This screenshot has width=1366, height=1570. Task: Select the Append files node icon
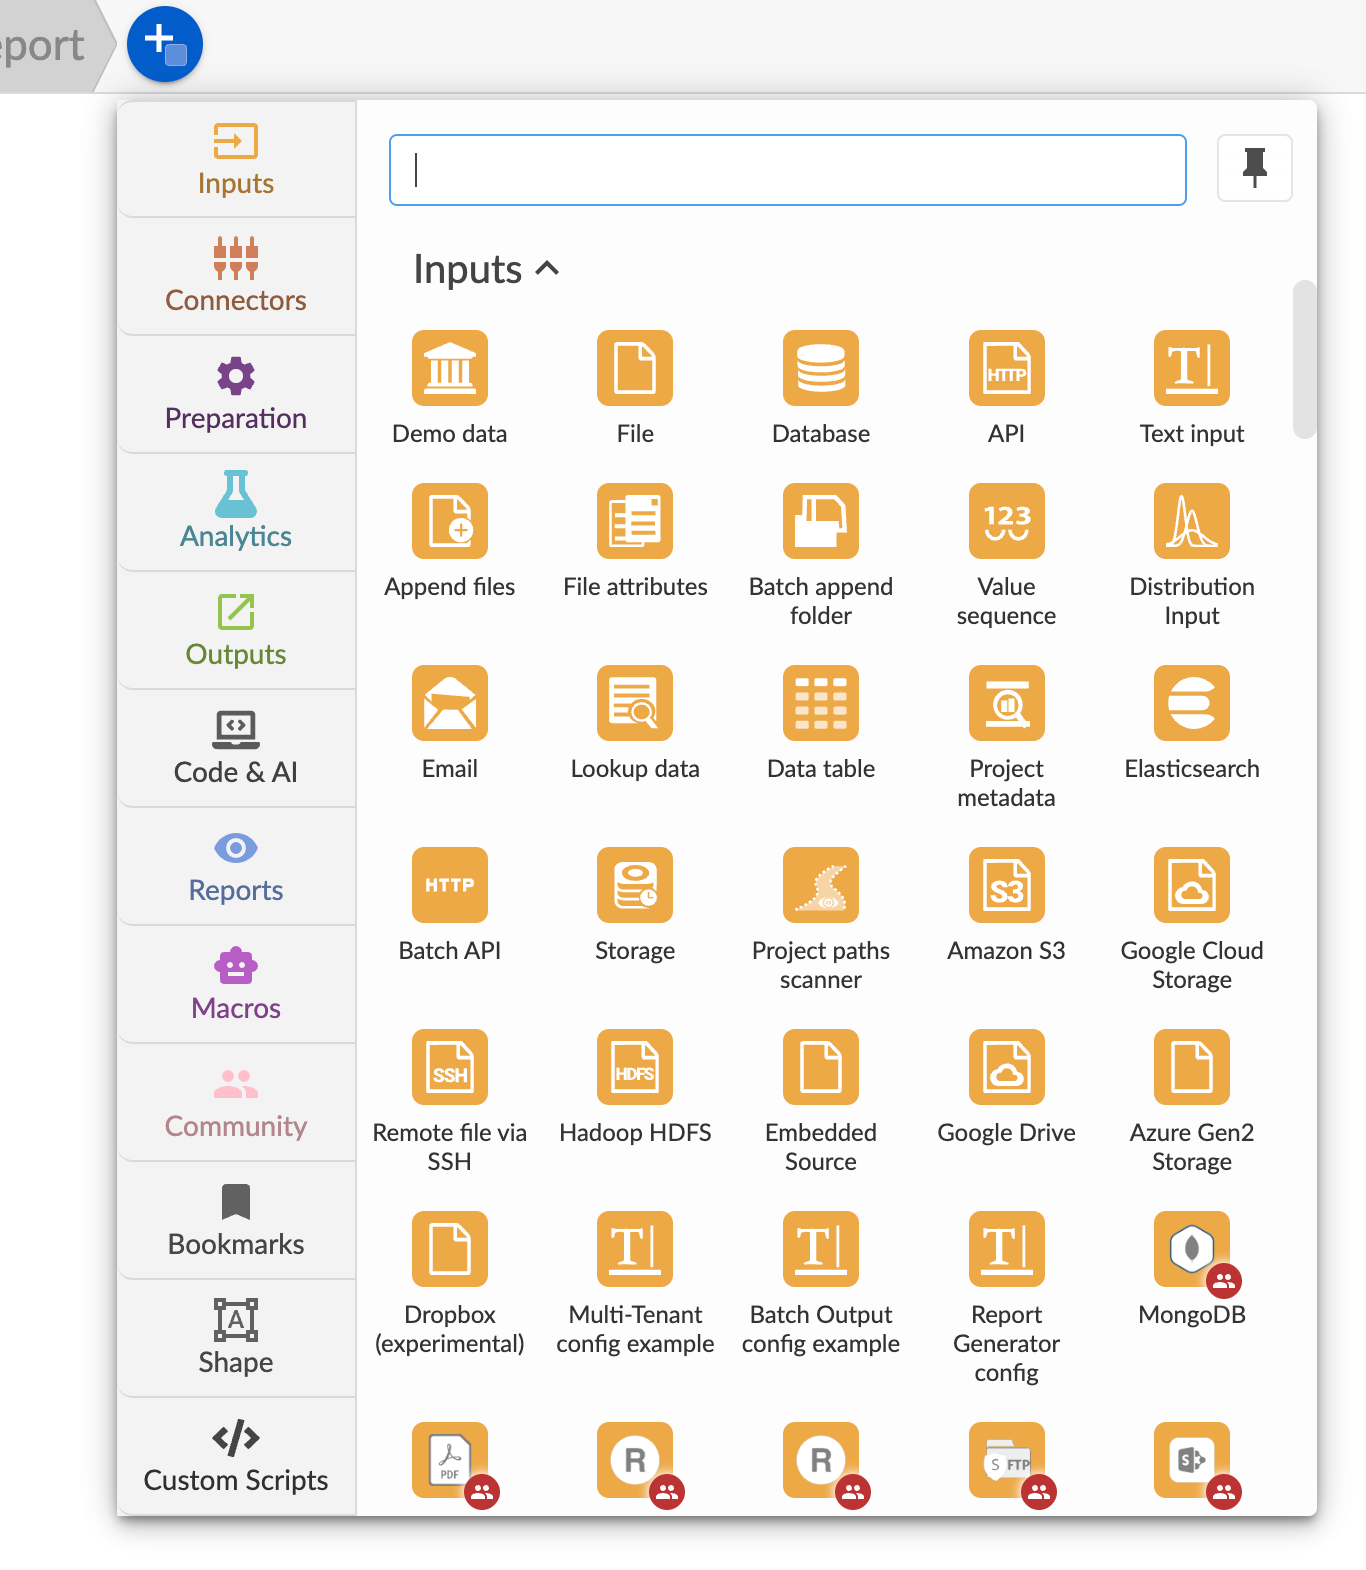point(450,521)
